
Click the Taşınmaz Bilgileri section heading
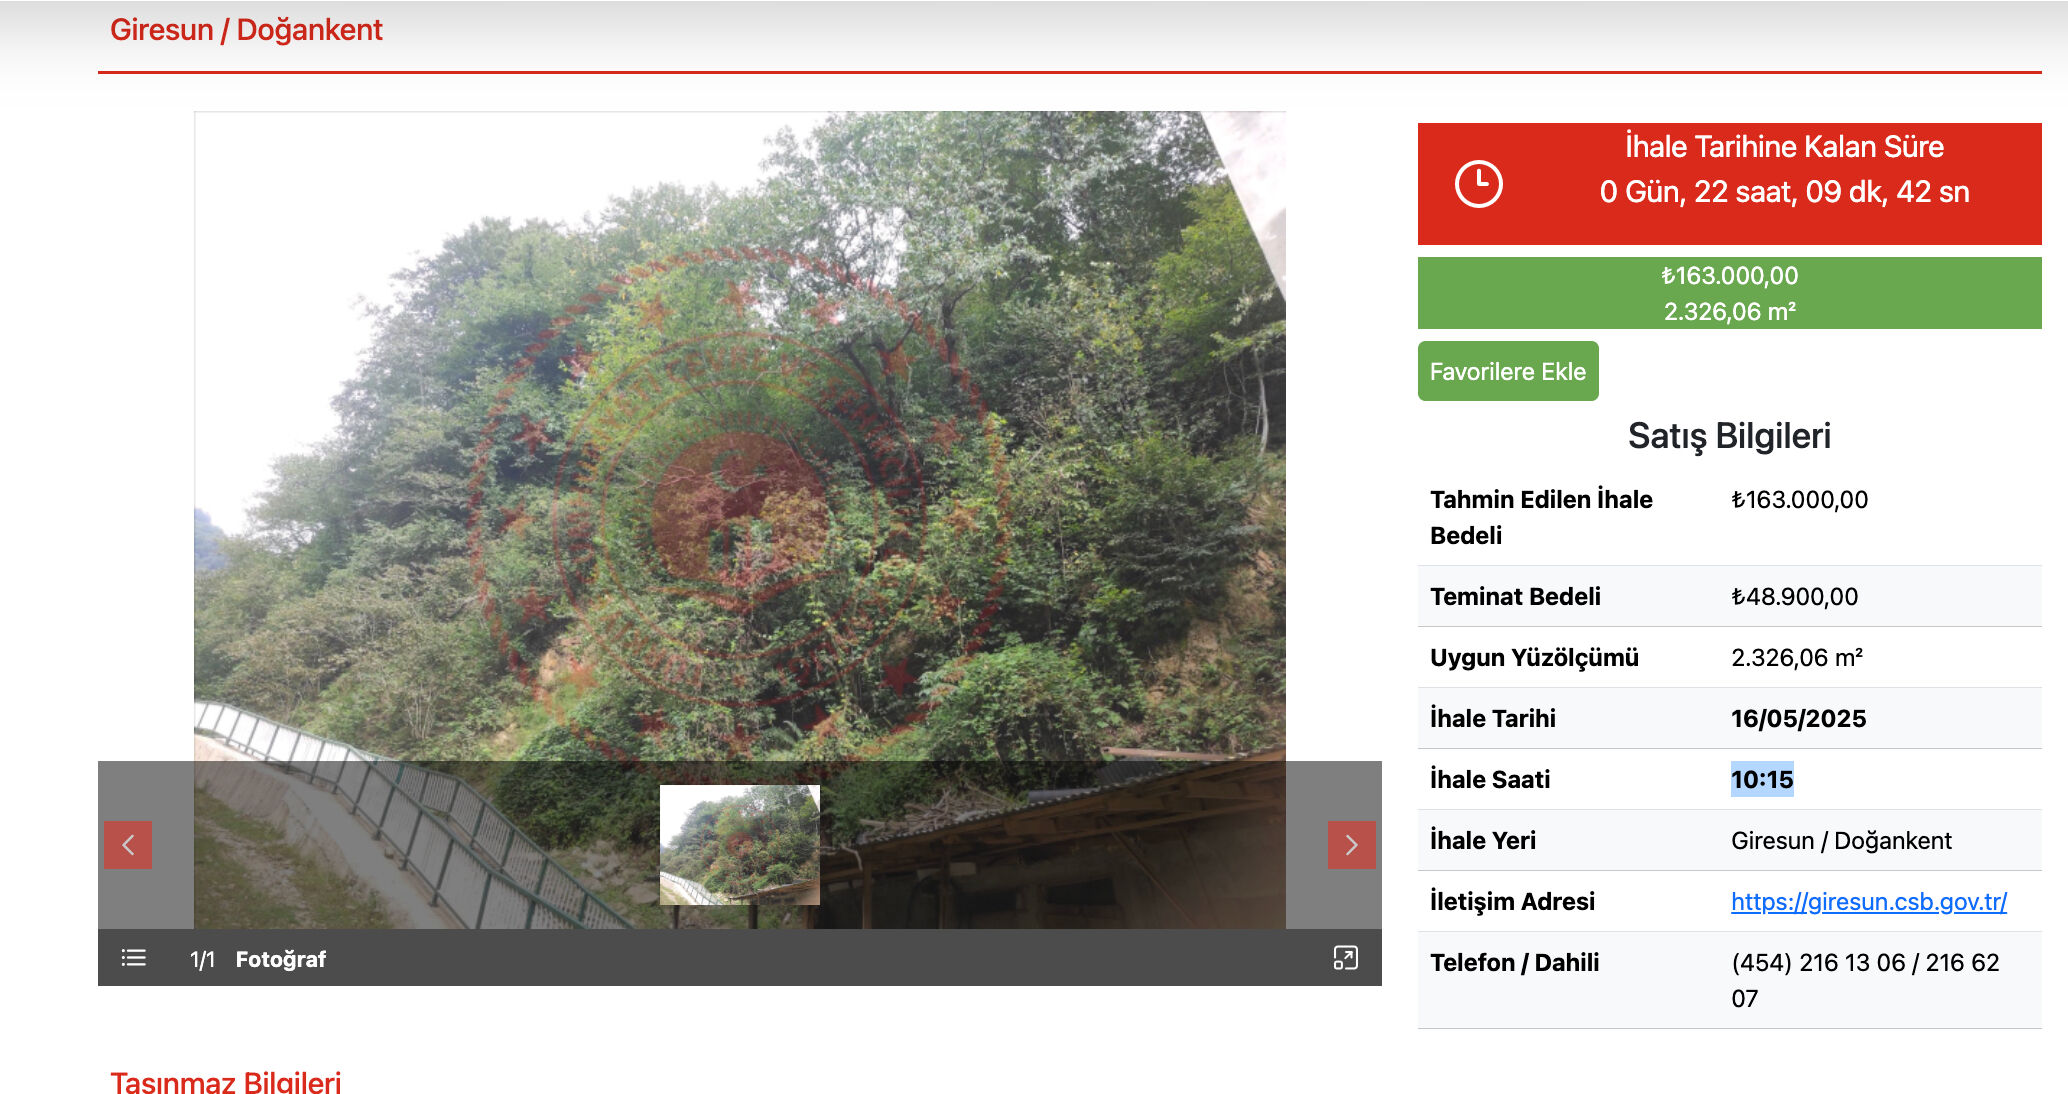pyautogui.click(x=226, y=1081)
